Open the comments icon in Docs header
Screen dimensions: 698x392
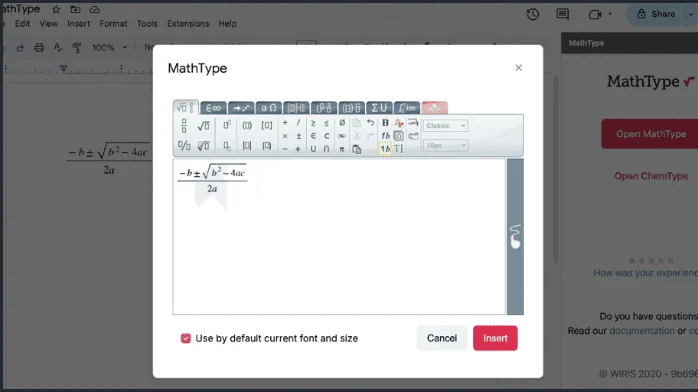pyautogui.click(x=563, y=14)
